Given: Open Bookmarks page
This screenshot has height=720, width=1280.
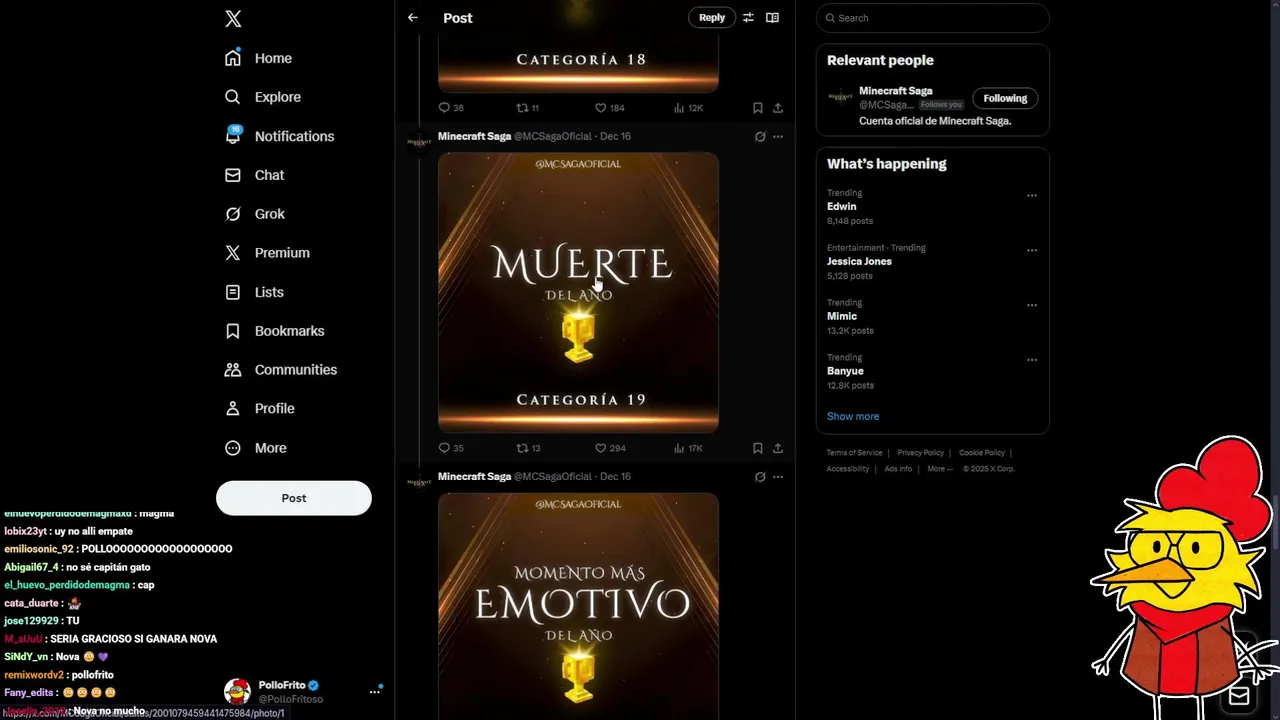Looking at the screenshot, I should tap(275, 331).
